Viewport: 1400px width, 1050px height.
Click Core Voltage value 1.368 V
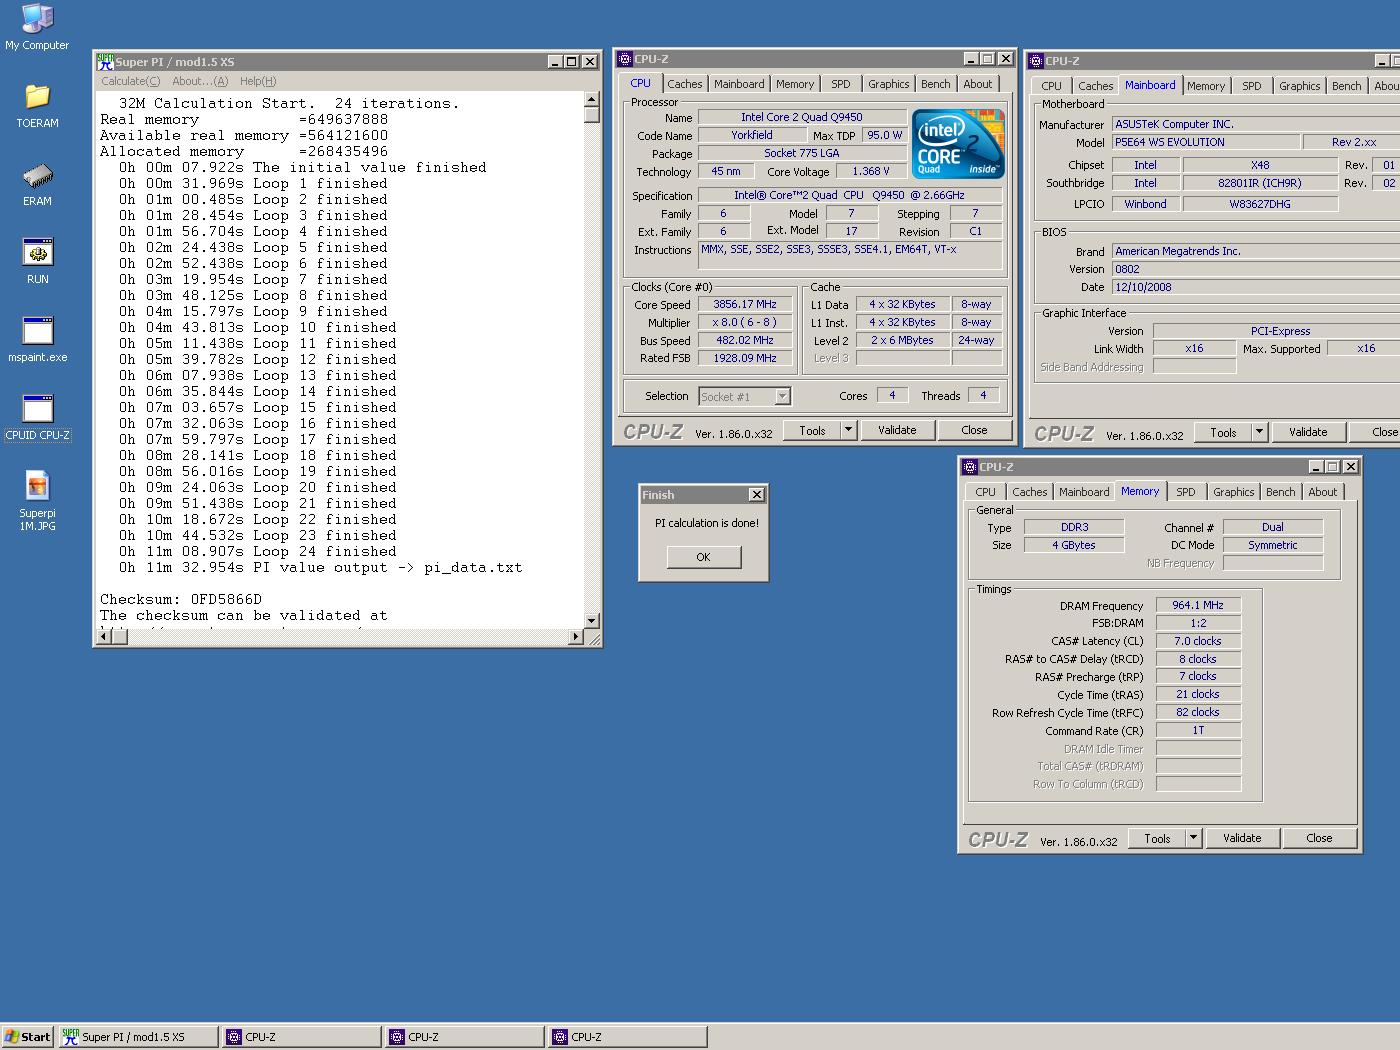pyautogui.click(x=871, y=171)
